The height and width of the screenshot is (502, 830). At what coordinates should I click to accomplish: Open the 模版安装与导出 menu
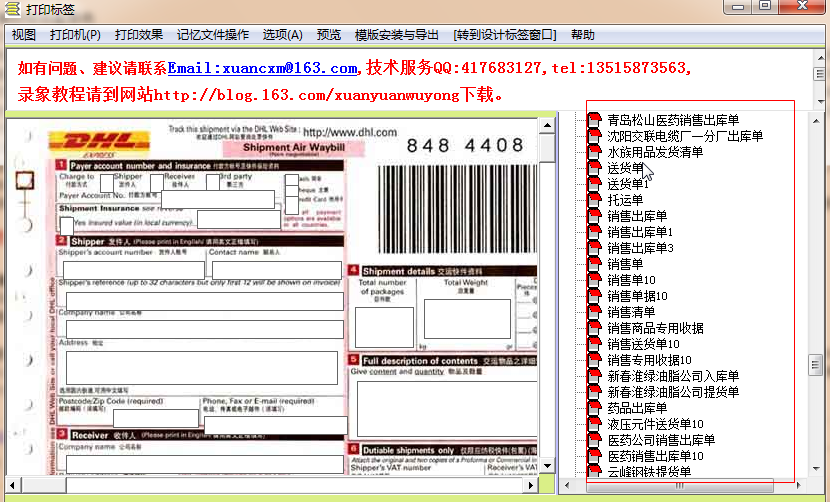(396, 35)
